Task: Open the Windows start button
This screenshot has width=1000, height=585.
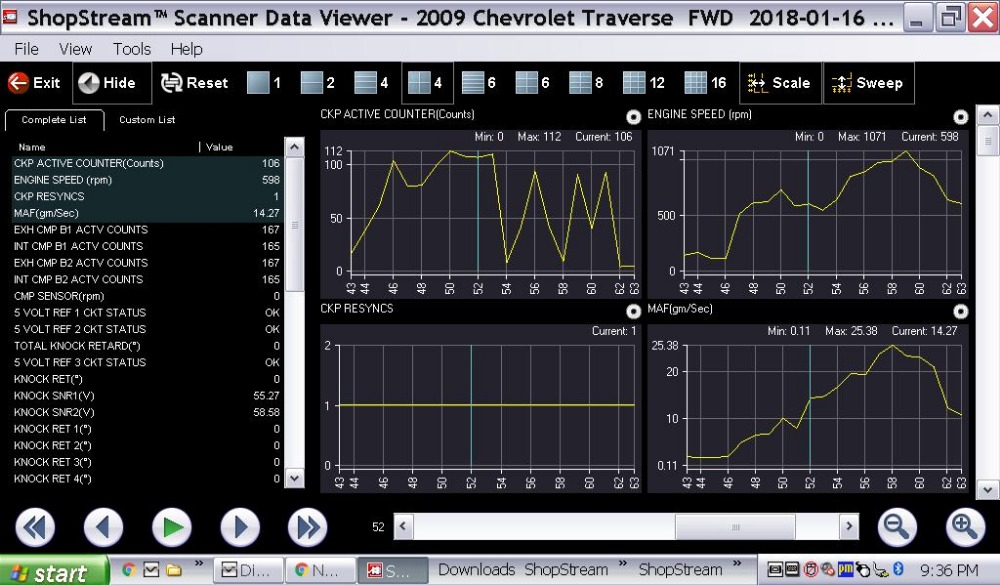Action: [x=54, y=570]
